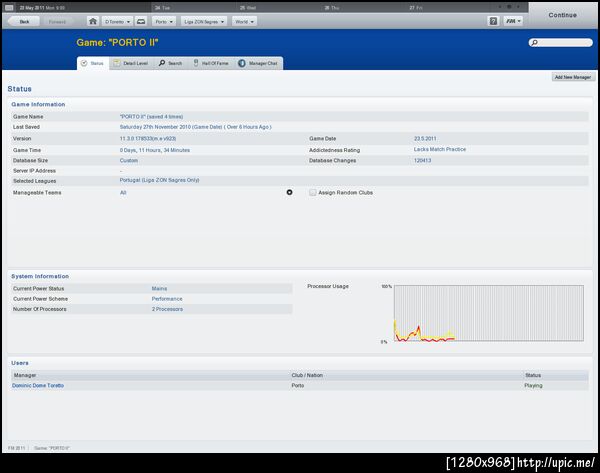
Task: Switch to the Status tab
Action: (x=93, y=63)
